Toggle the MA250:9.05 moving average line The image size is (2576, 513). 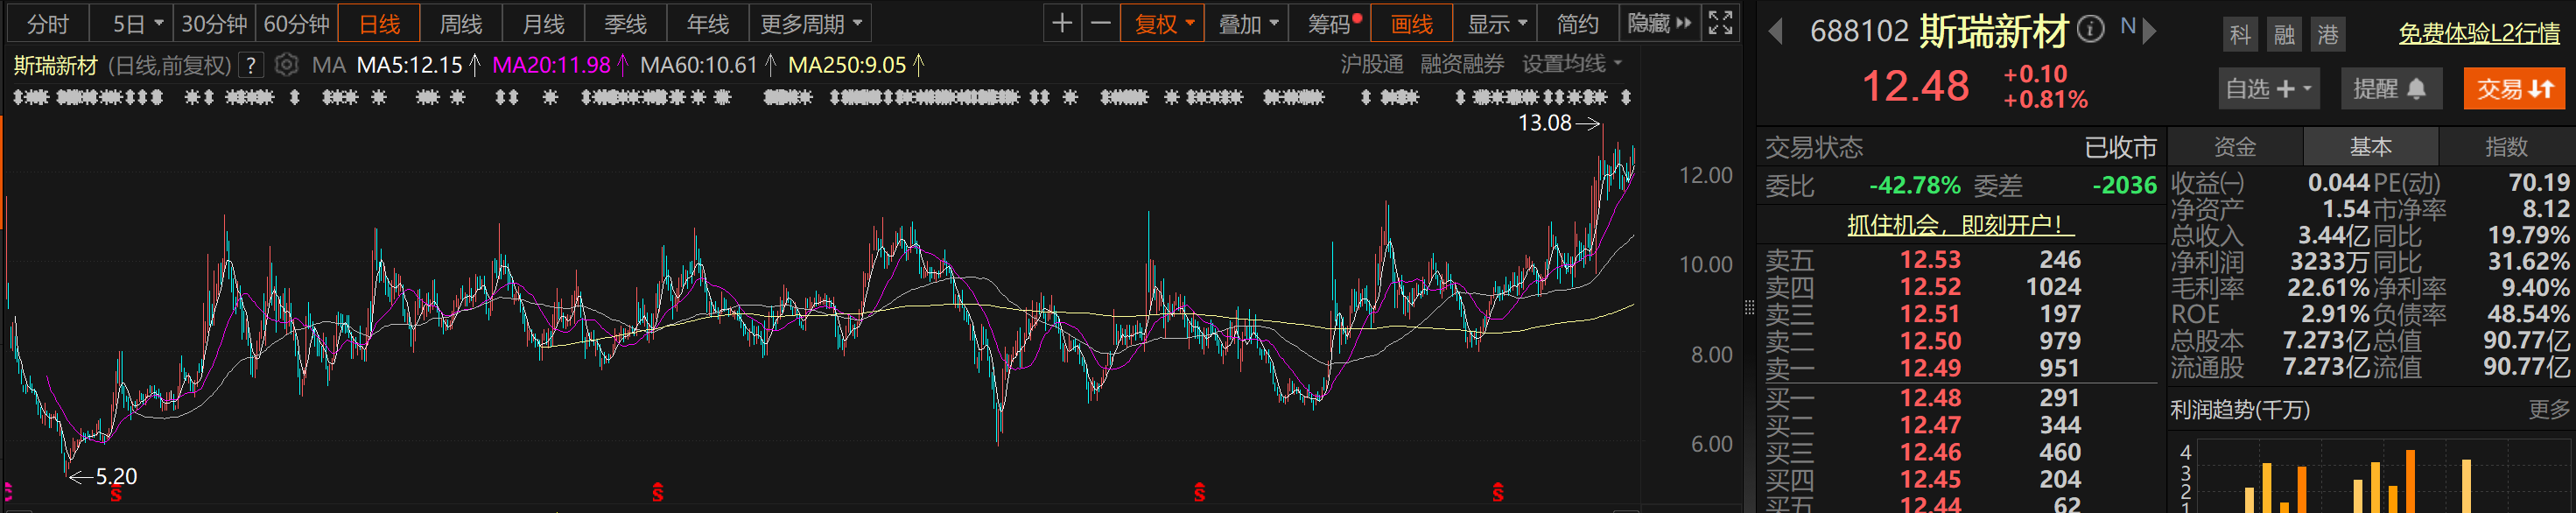[856, 66]
